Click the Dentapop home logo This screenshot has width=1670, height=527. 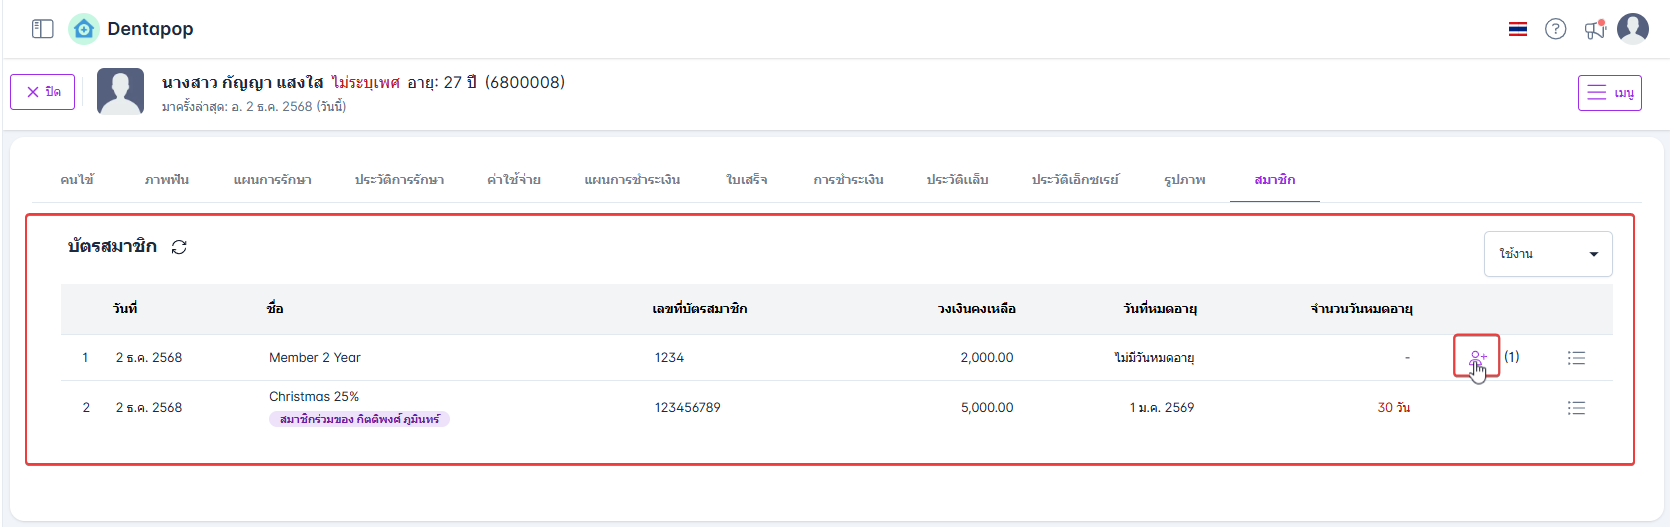coord(84,29)
